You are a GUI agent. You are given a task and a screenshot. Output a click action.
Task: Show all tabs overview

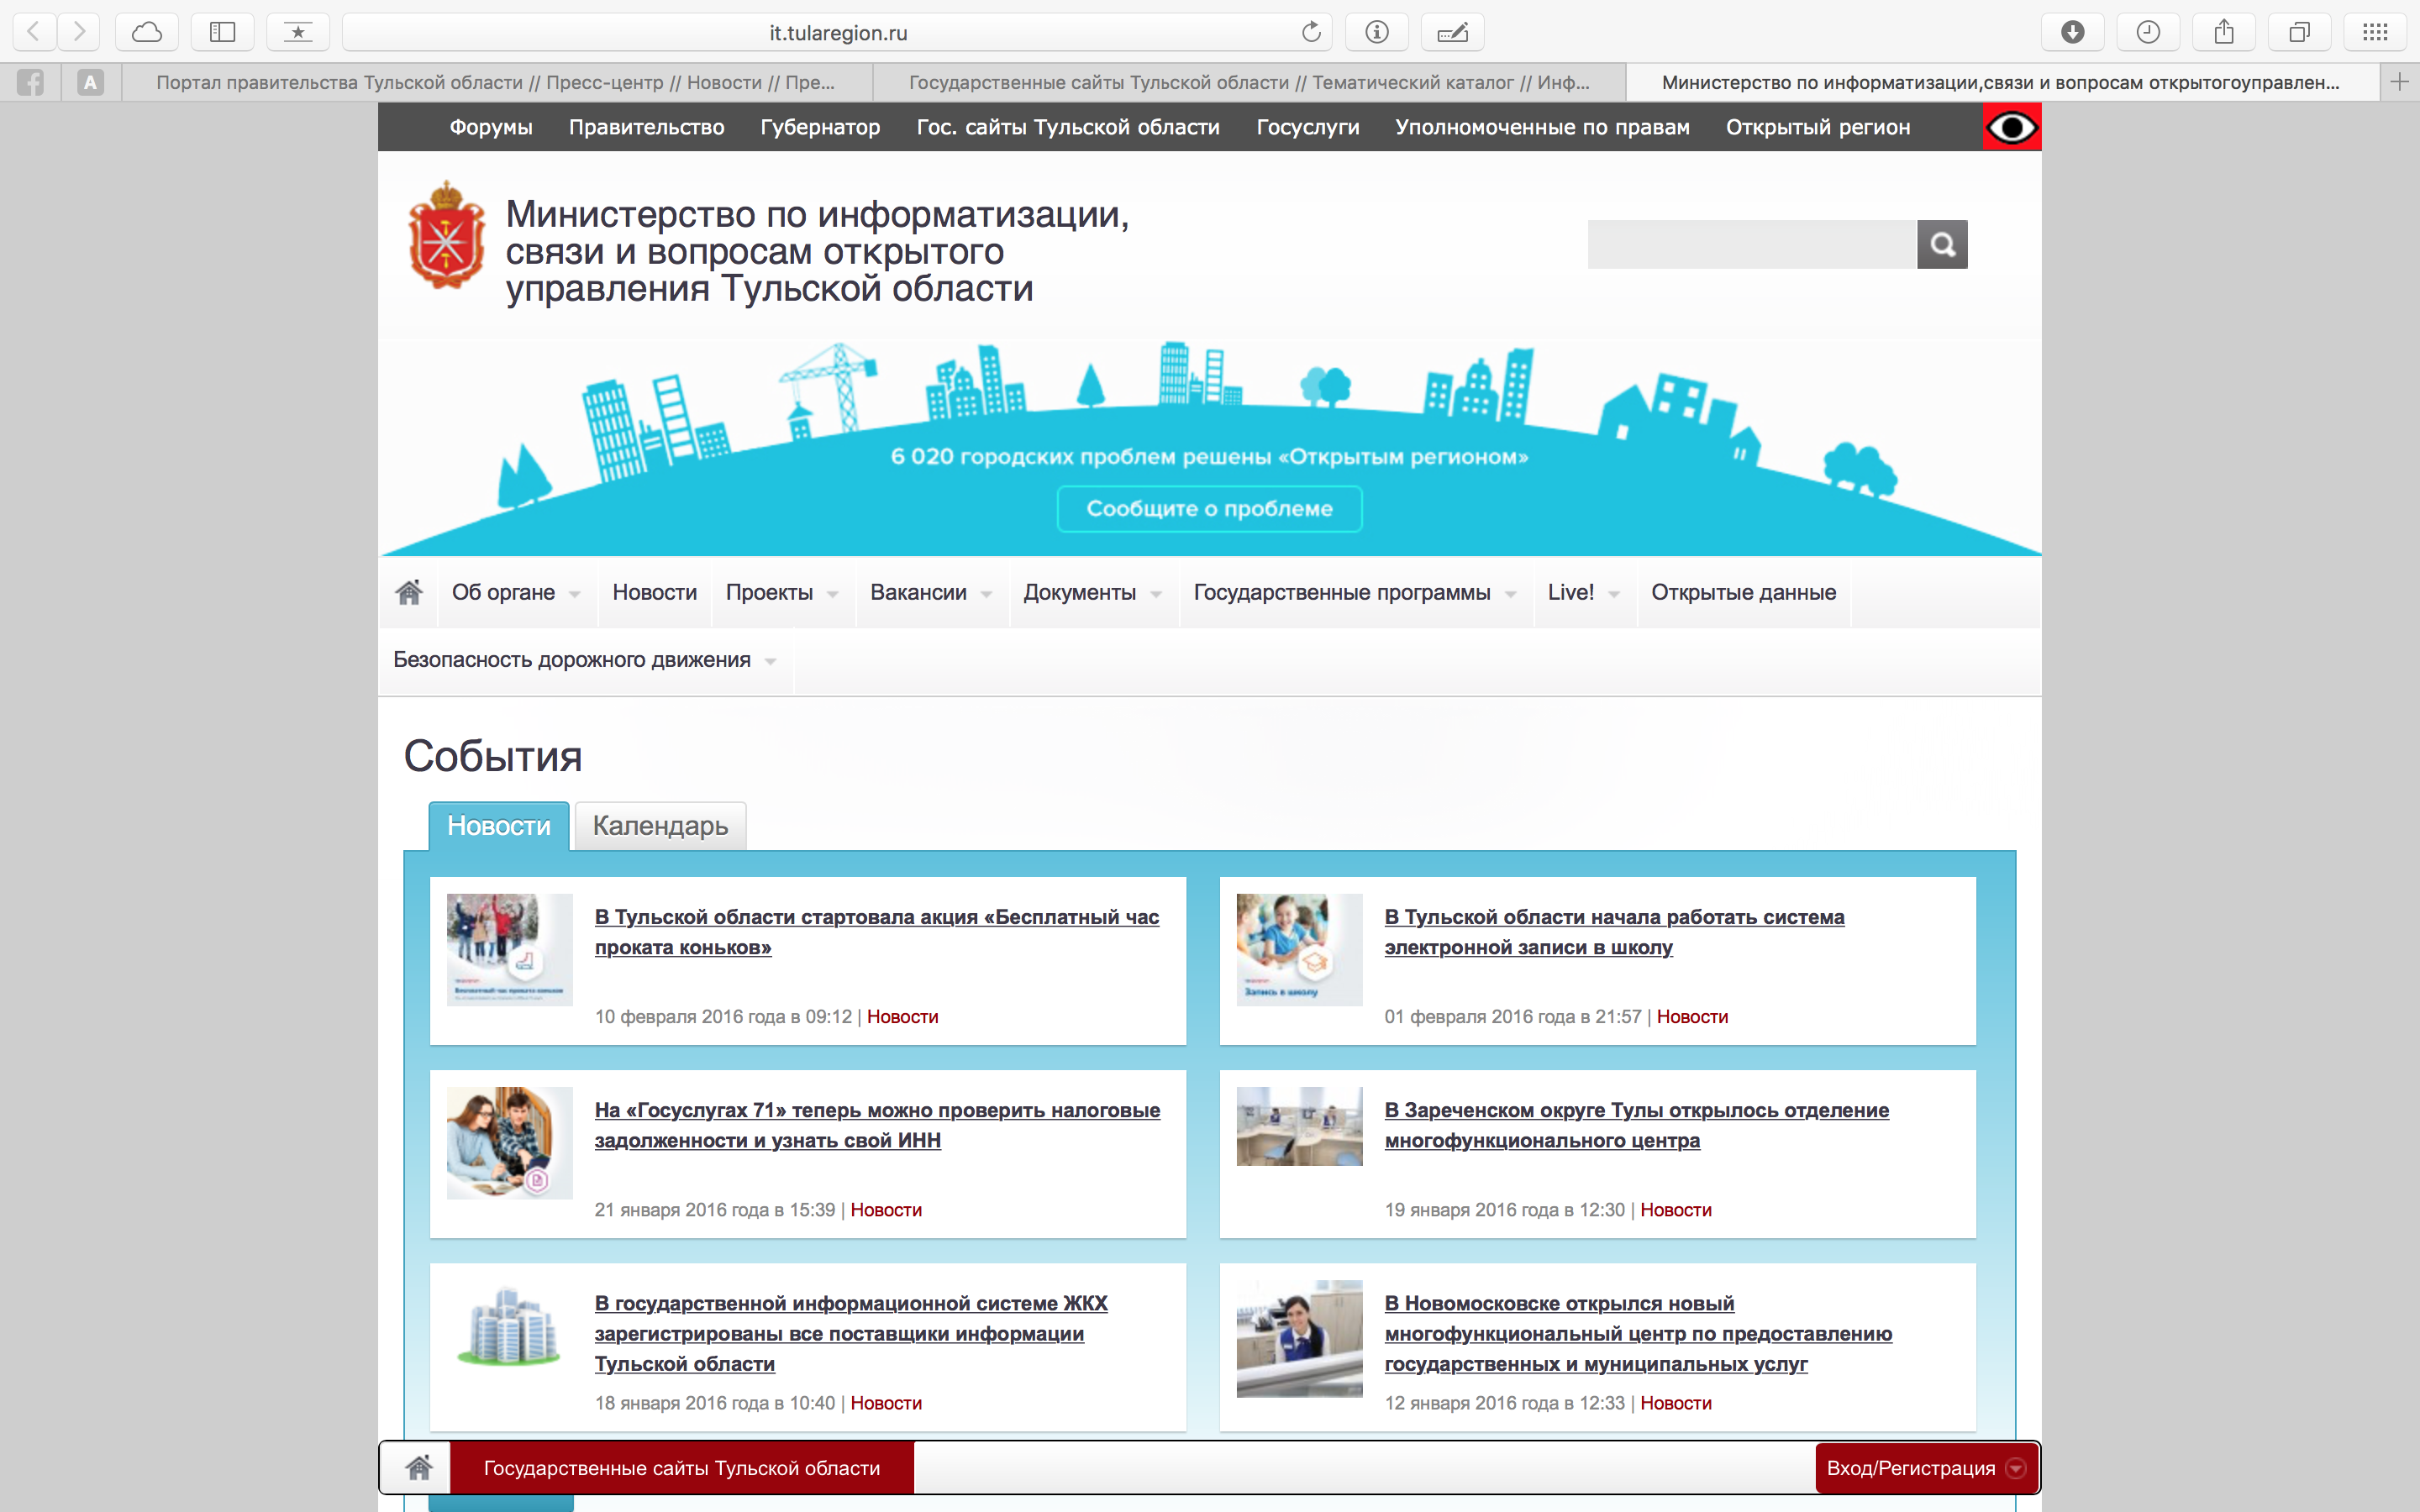pos(2299,32)
